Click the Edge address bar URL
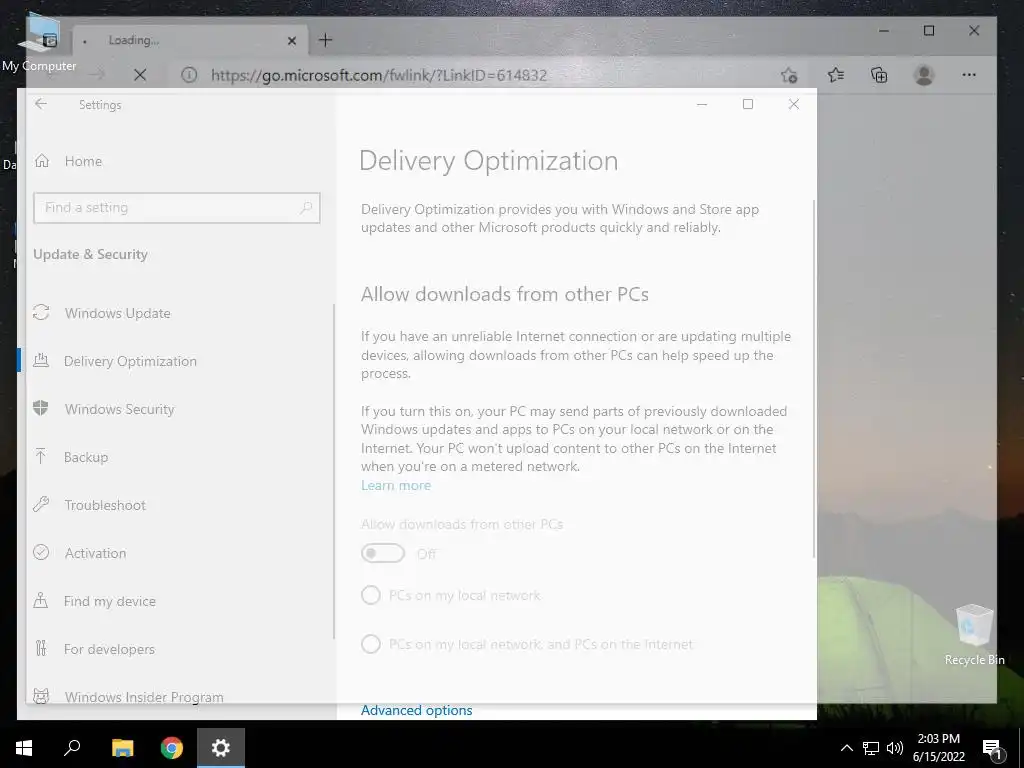The width and height of the screenshot is (1024, 768). pyautogui.click(x=379, y=75)
